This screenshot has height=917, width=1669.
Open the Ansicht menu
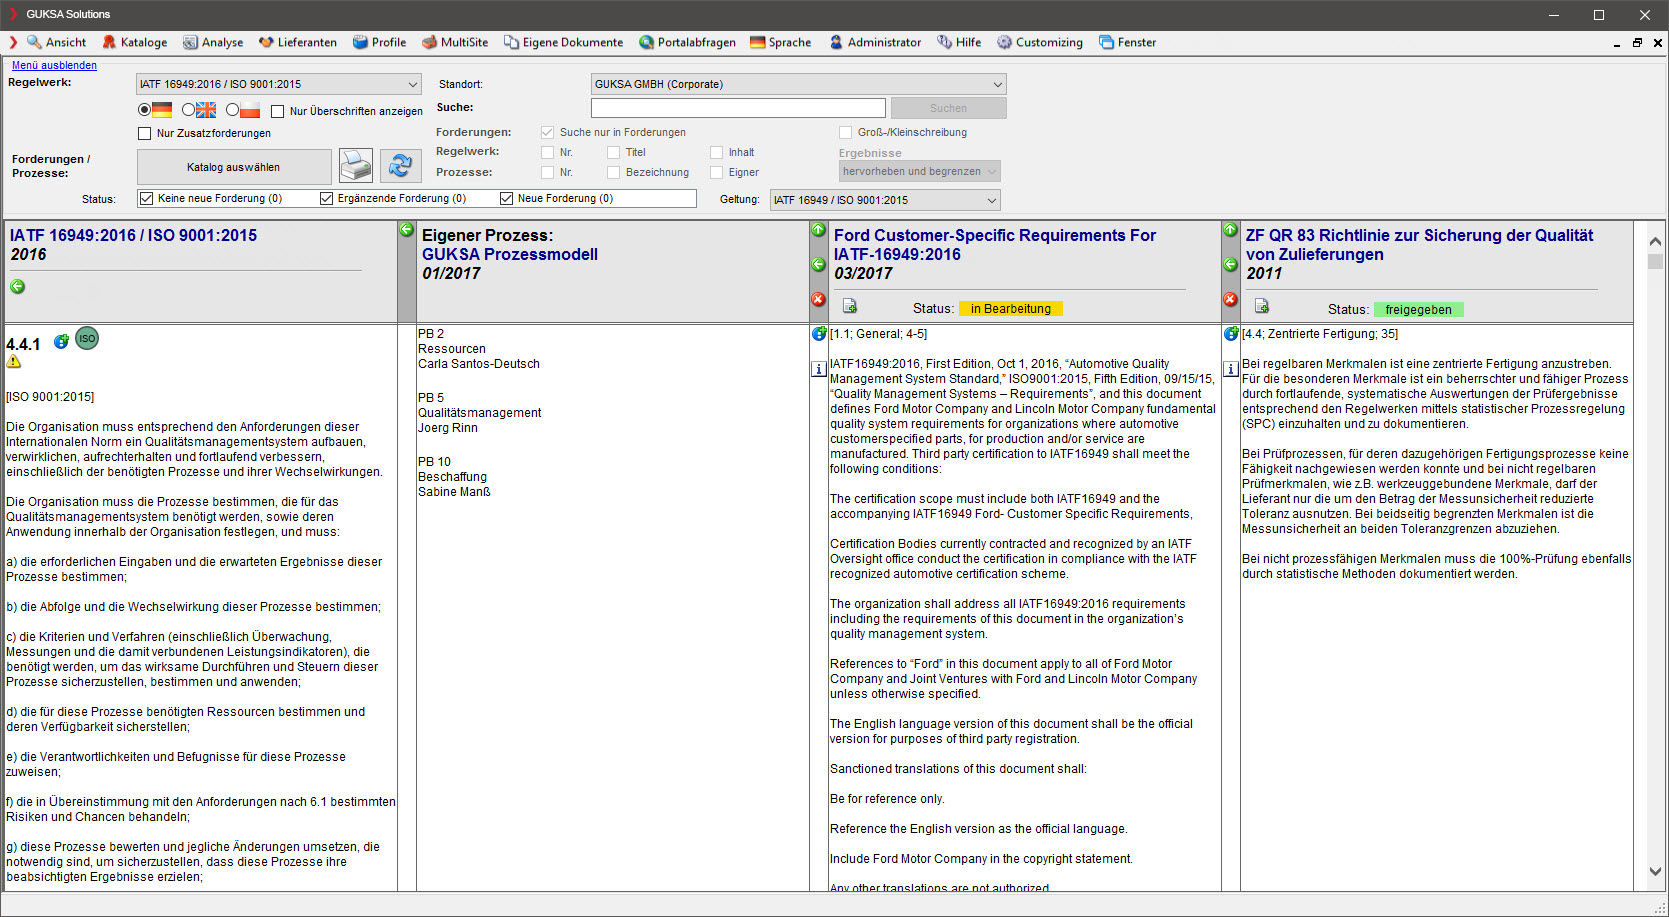point(57,42)
